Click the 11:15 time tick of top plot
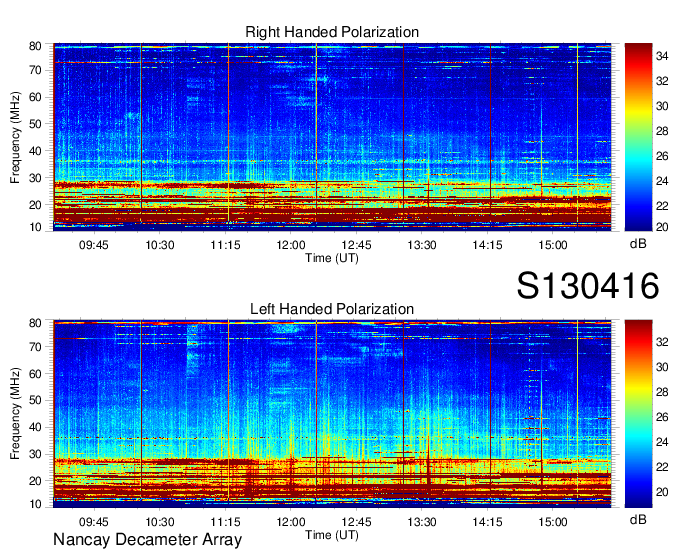Viewport: 680px width, 552px height. tap(225, 245)
